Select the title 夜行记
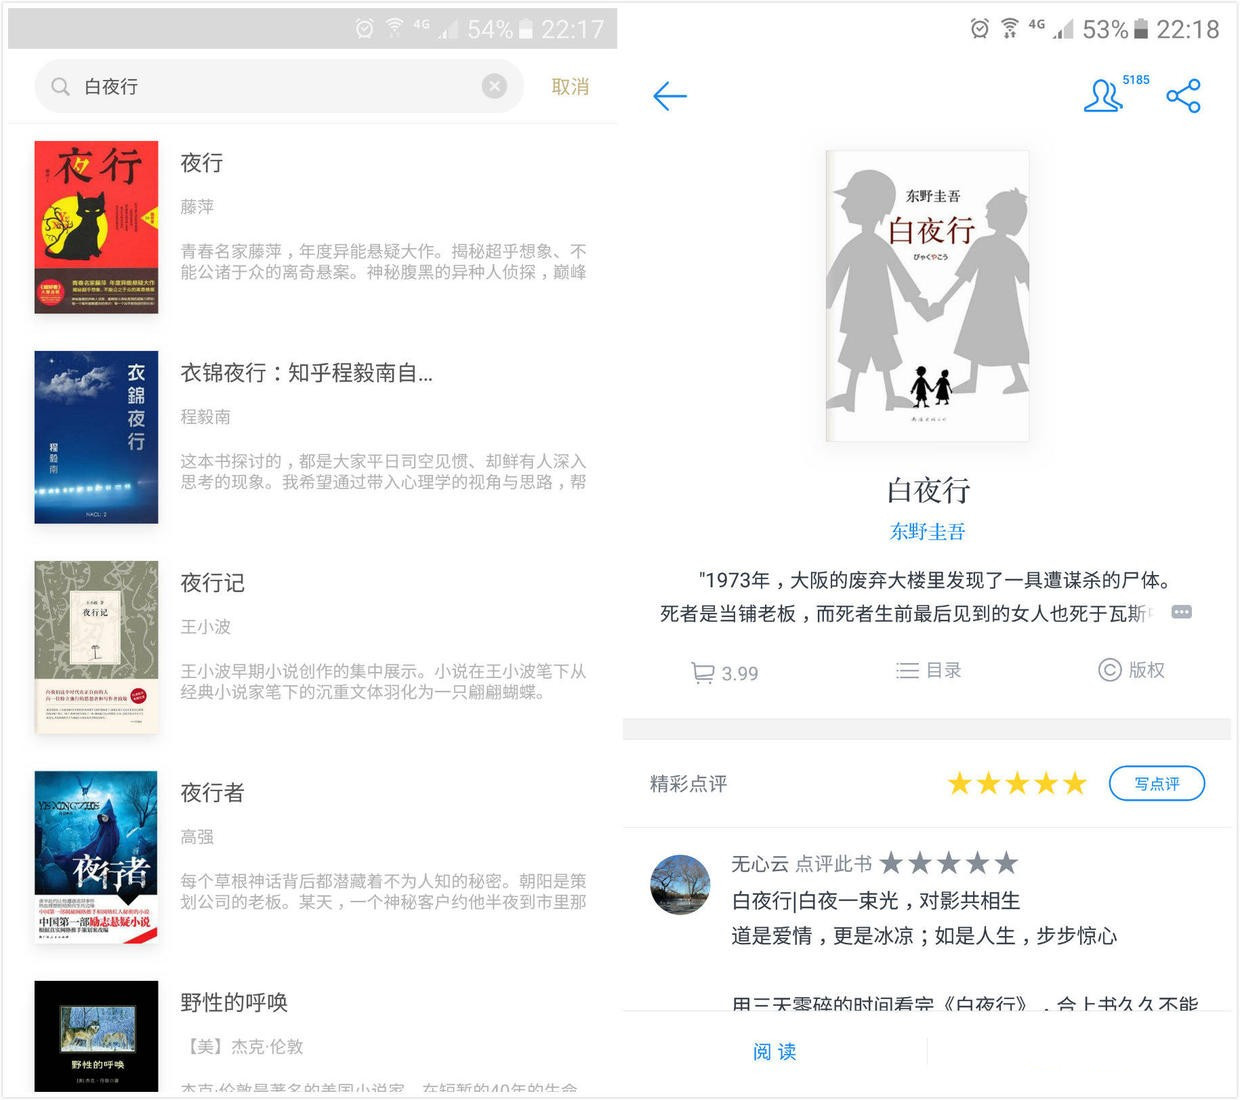Viewport: 1240px width, 1100px height. (x=212, y=583)
